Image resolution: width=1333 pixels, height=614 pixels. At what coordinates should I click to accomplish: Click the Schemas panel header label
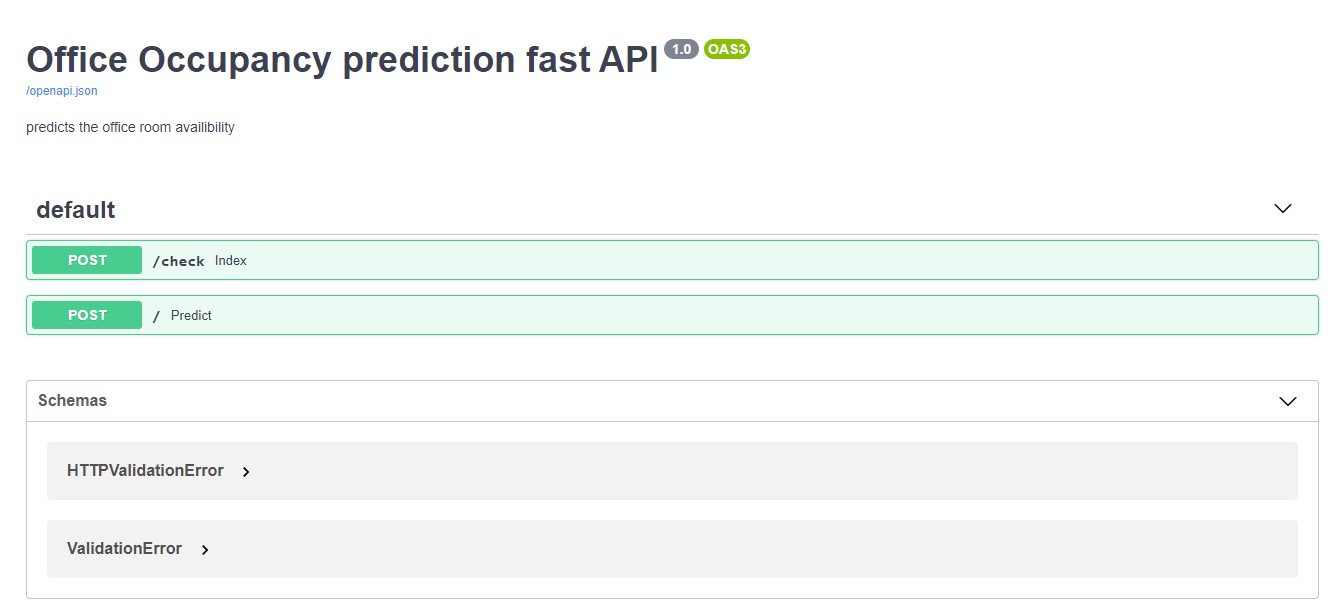[72, 400]
